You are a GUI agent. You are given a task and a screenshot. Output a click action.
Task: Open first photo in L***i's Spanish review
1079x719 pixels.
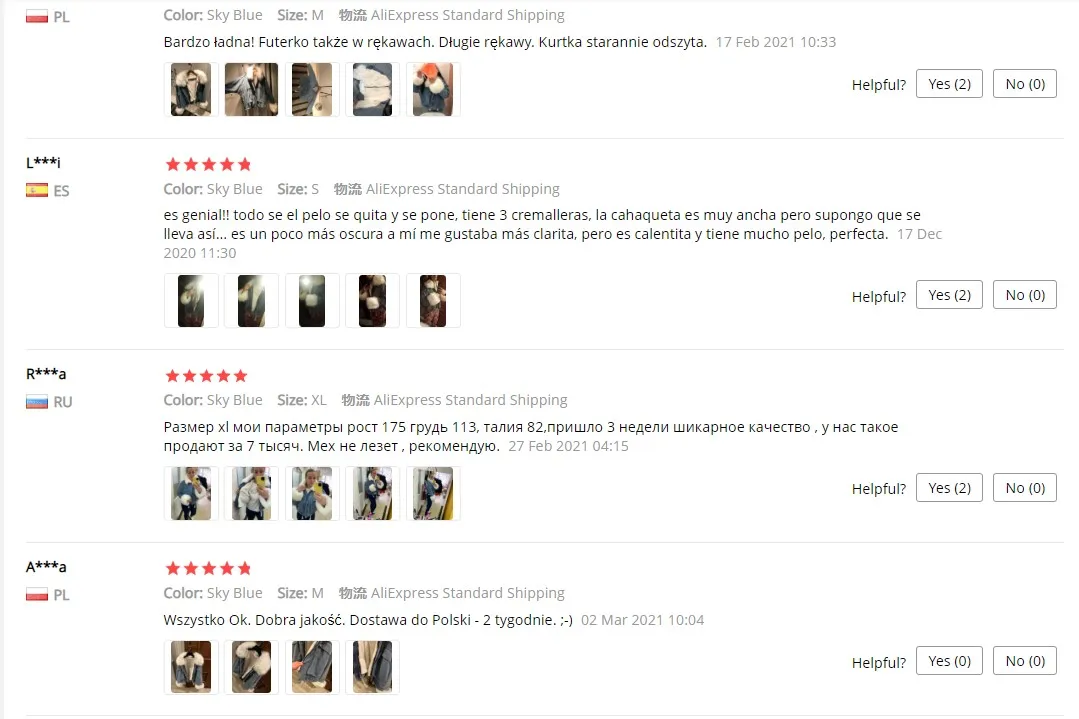191,301
